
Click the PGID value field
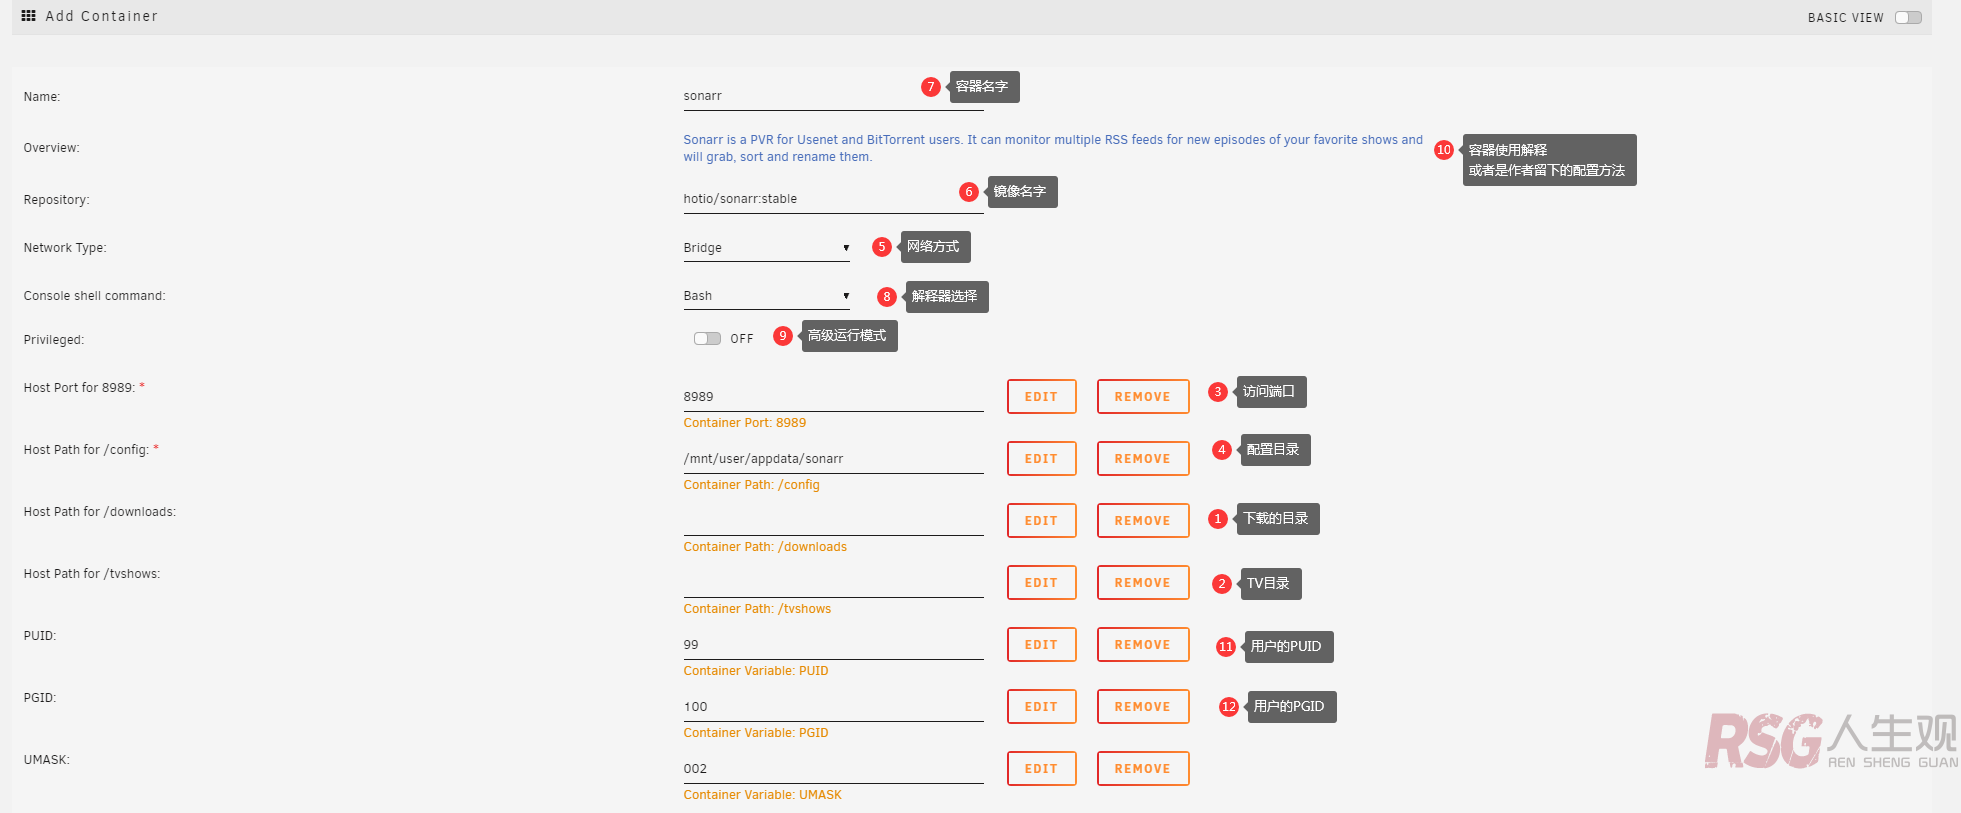[x=833, y=707]
